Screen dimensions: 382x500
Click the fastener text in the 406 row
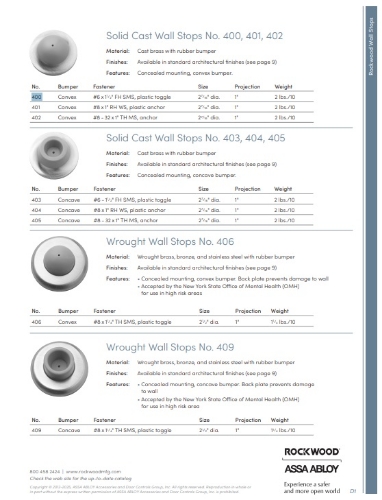coord(132,322)
